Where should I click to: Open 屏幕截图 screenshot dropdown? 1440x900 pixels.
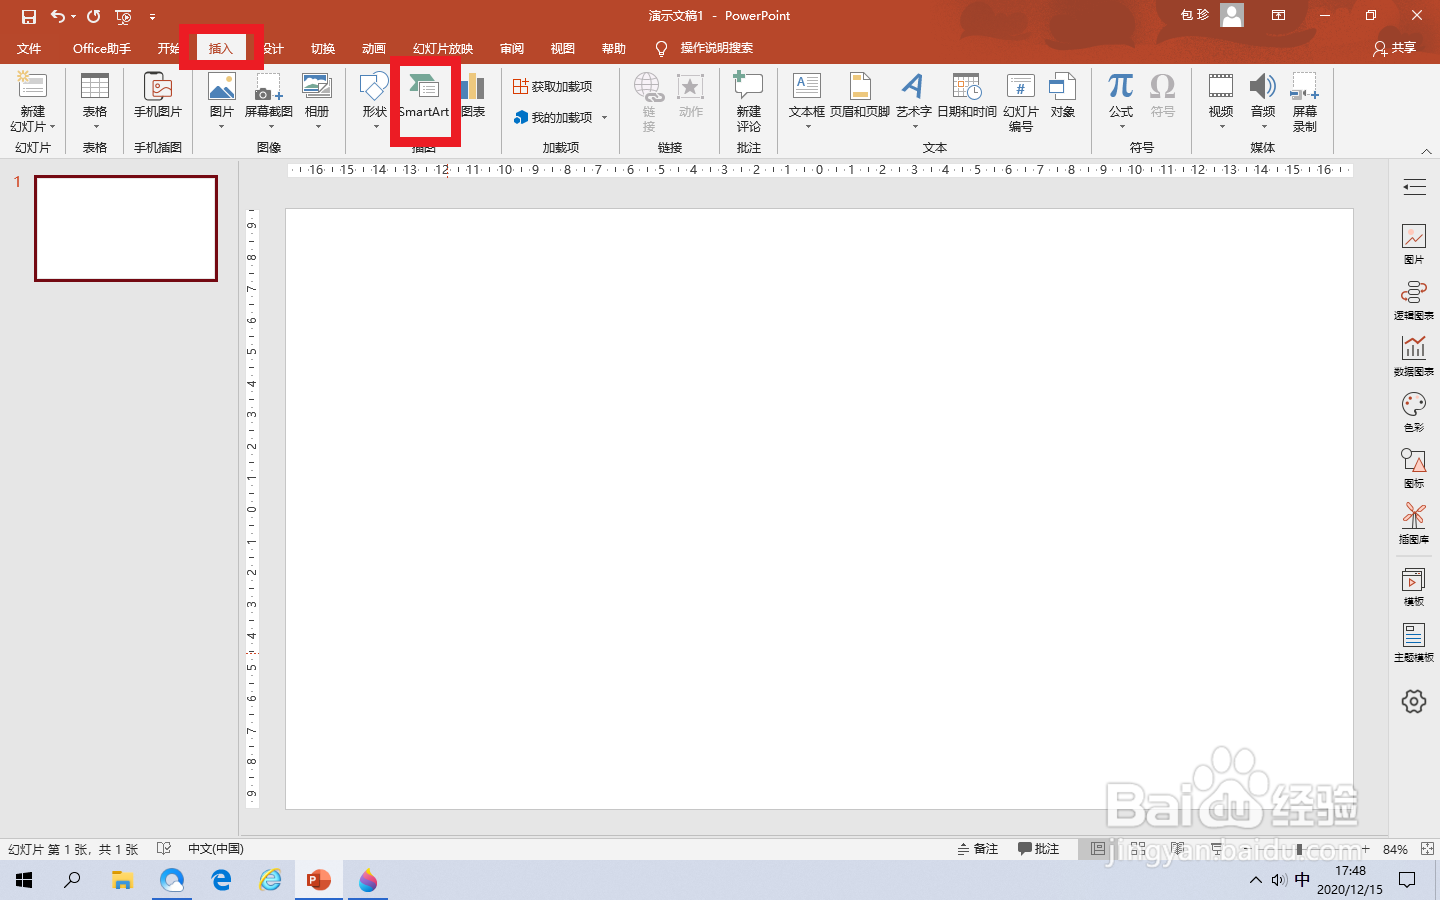click(269, 127)
